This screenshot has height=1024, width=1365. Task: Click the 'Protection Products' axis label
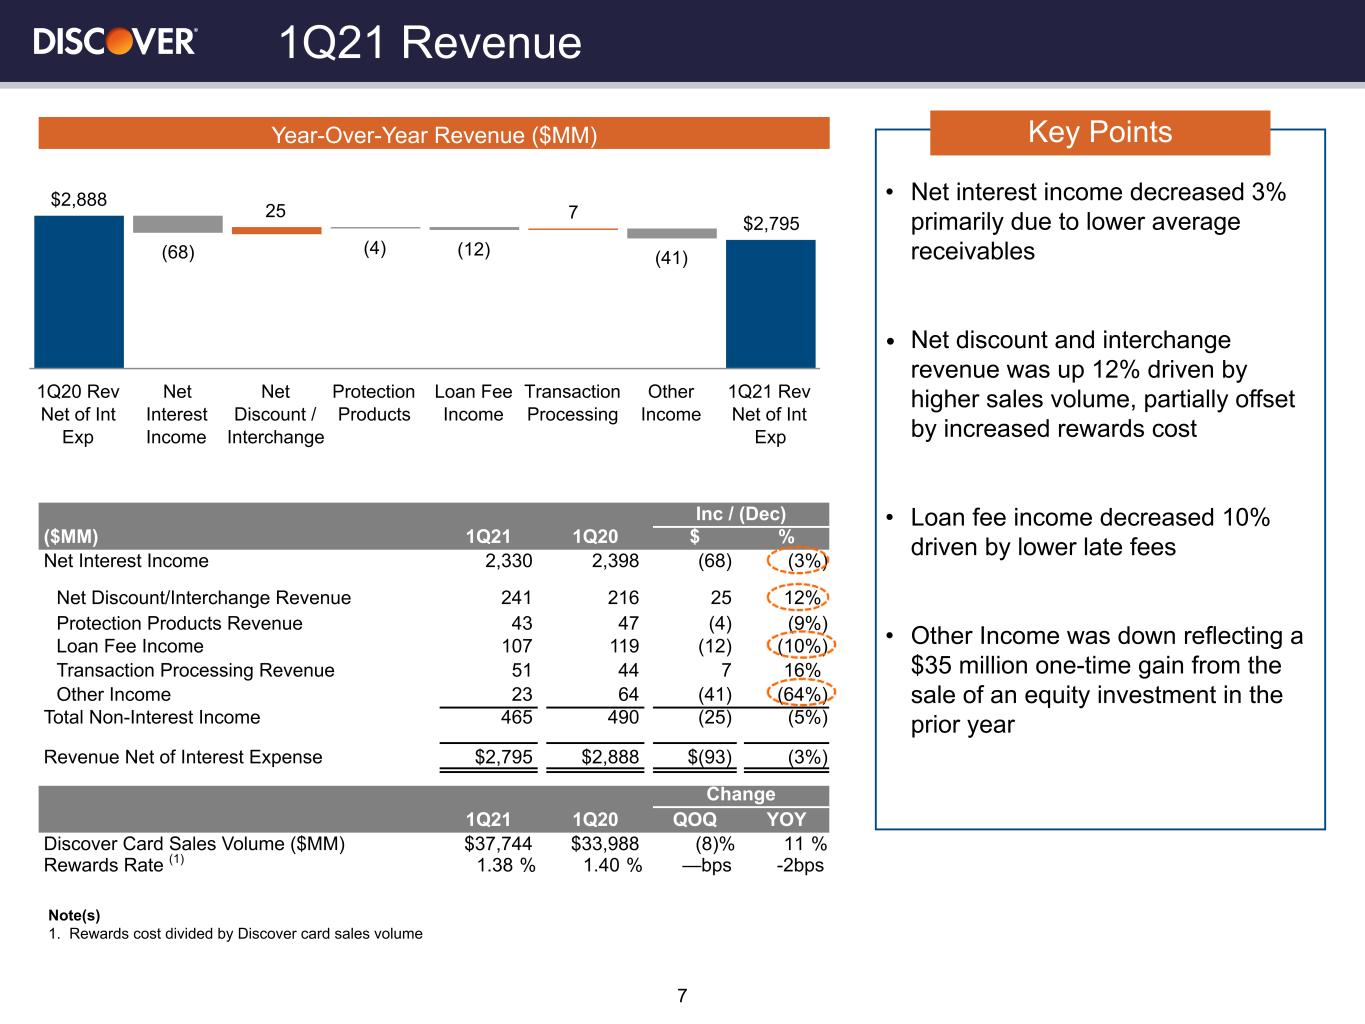pyautogui.click(x=374, y=403)
